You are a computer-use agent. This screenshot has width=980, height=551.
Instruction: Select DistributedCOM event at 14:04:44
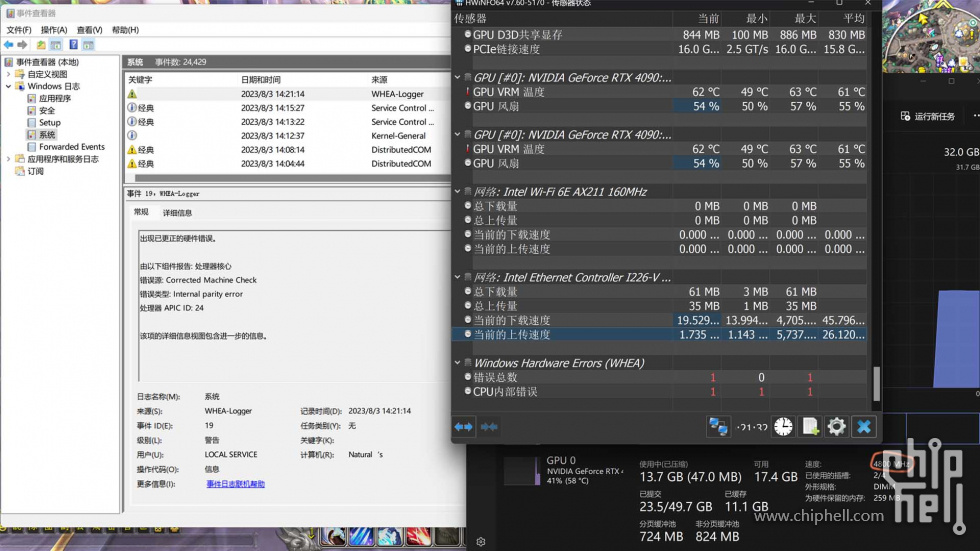(x=288, y=164)
